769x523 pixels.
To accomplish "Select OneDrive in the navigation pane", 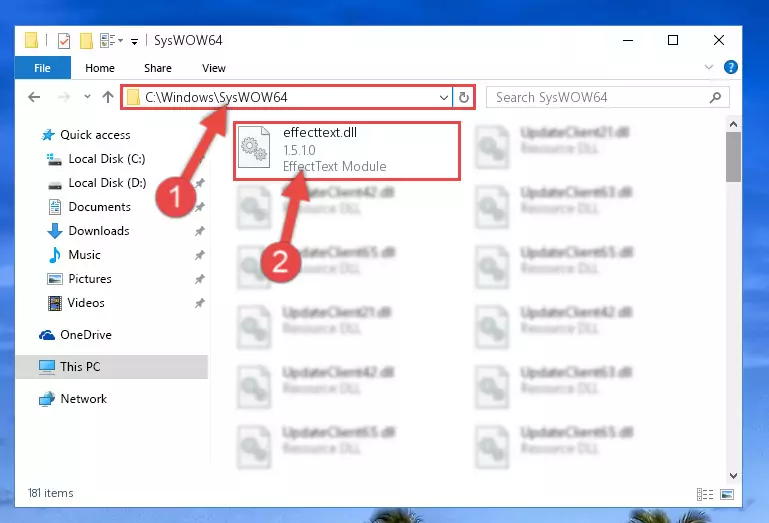I will (x=86, y=335).
